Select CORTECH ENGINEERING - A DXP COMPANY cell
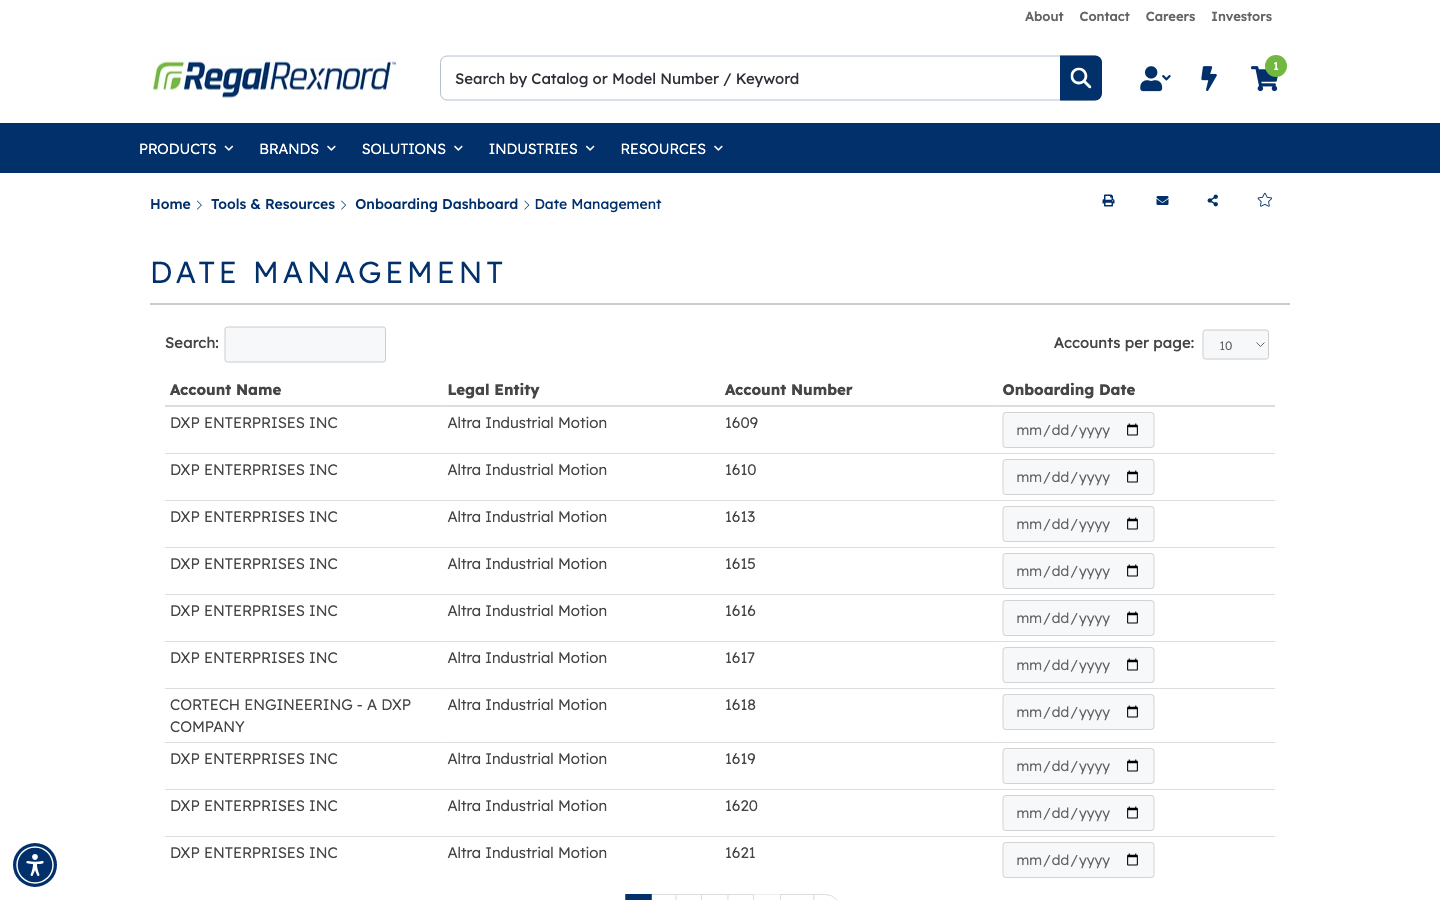Viewport: 1440px width, 900px height. (290, 716)
